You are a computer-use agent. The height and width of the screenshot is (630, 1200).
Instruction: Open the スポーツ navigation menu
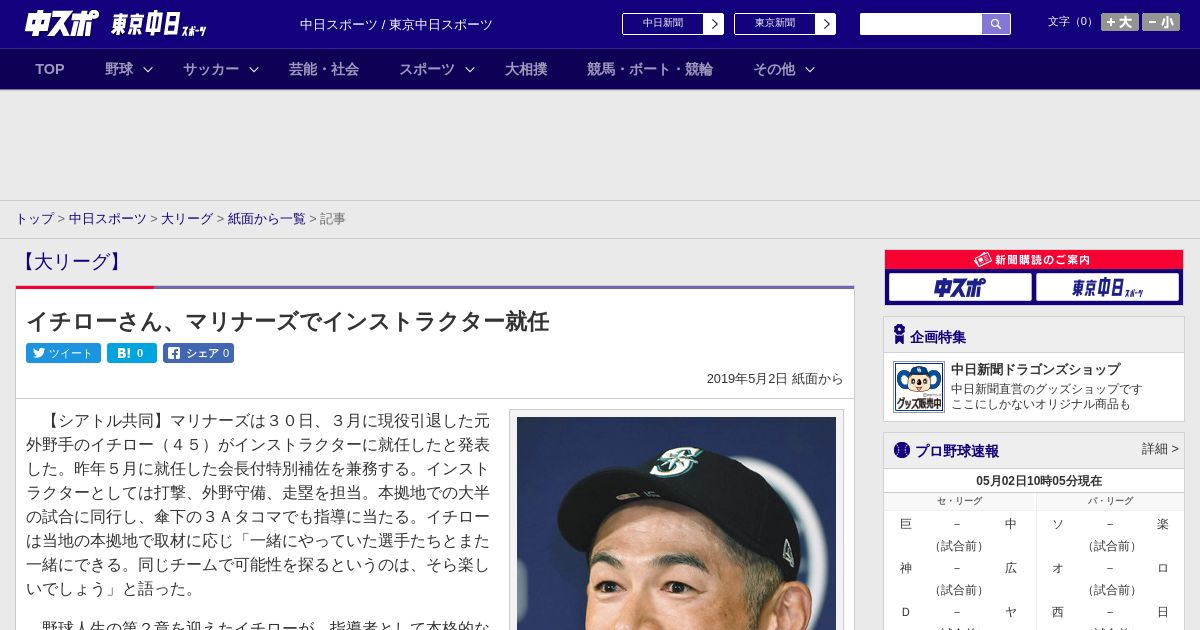(427, 69)
